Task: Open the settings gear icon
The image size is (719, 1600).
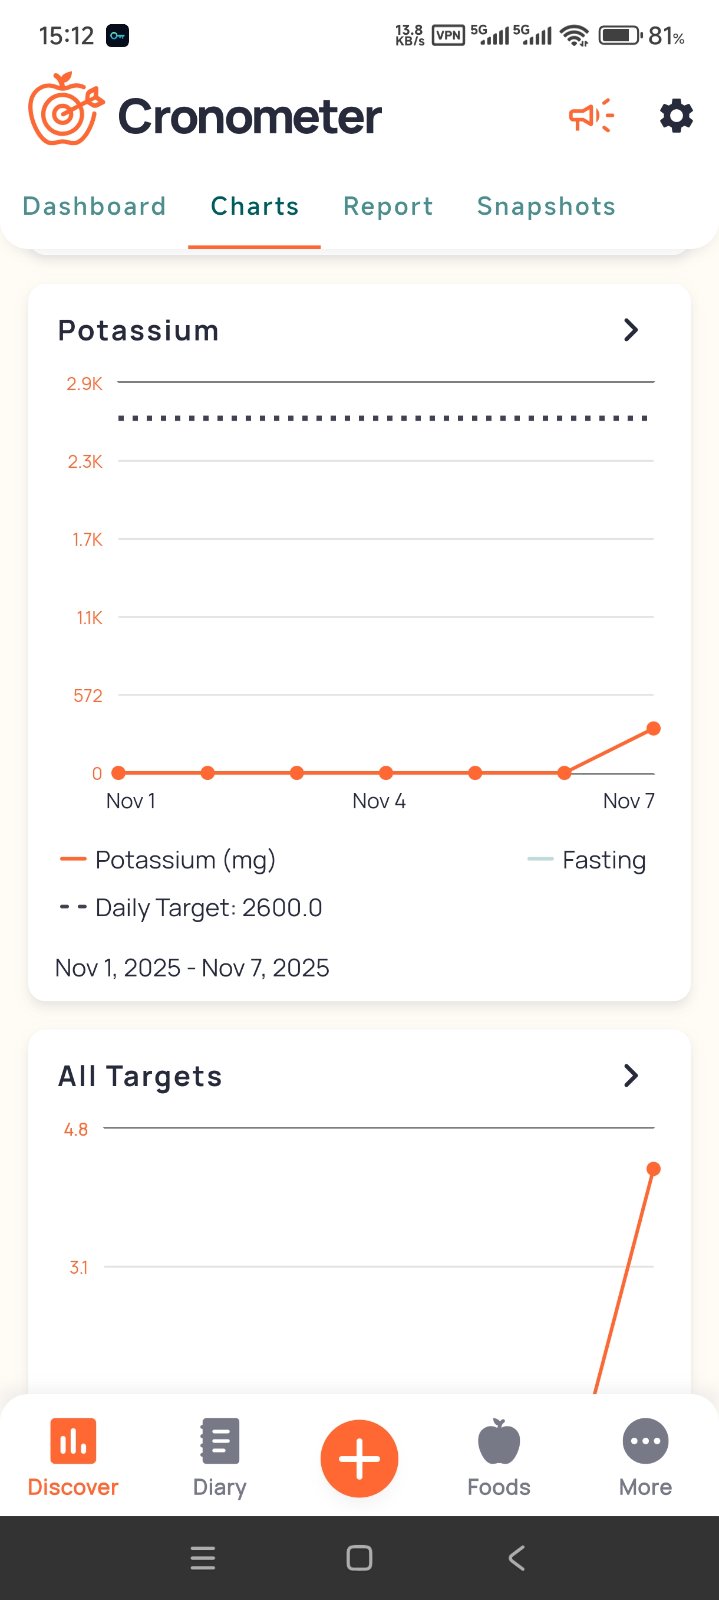Action: (x=676, y=116)
